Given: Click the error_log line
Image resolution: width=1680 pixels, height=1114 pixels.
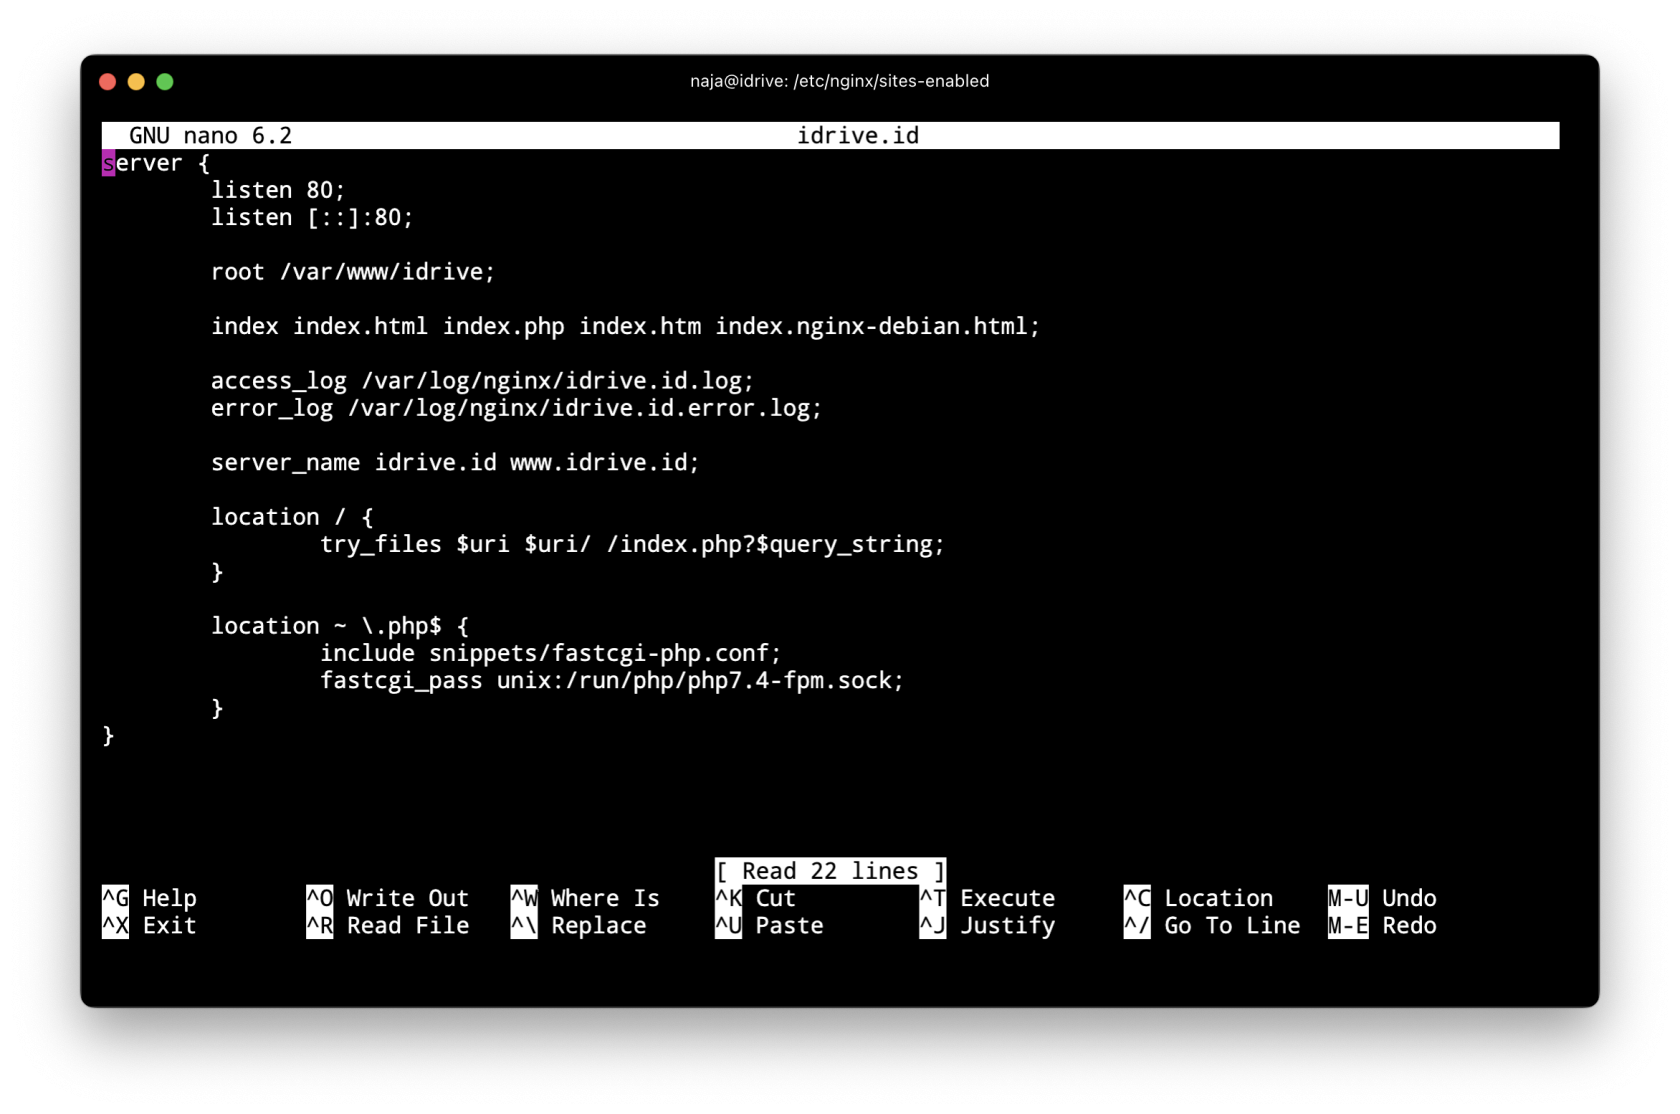Looking at the screenshot, I should tap(516, 408).
